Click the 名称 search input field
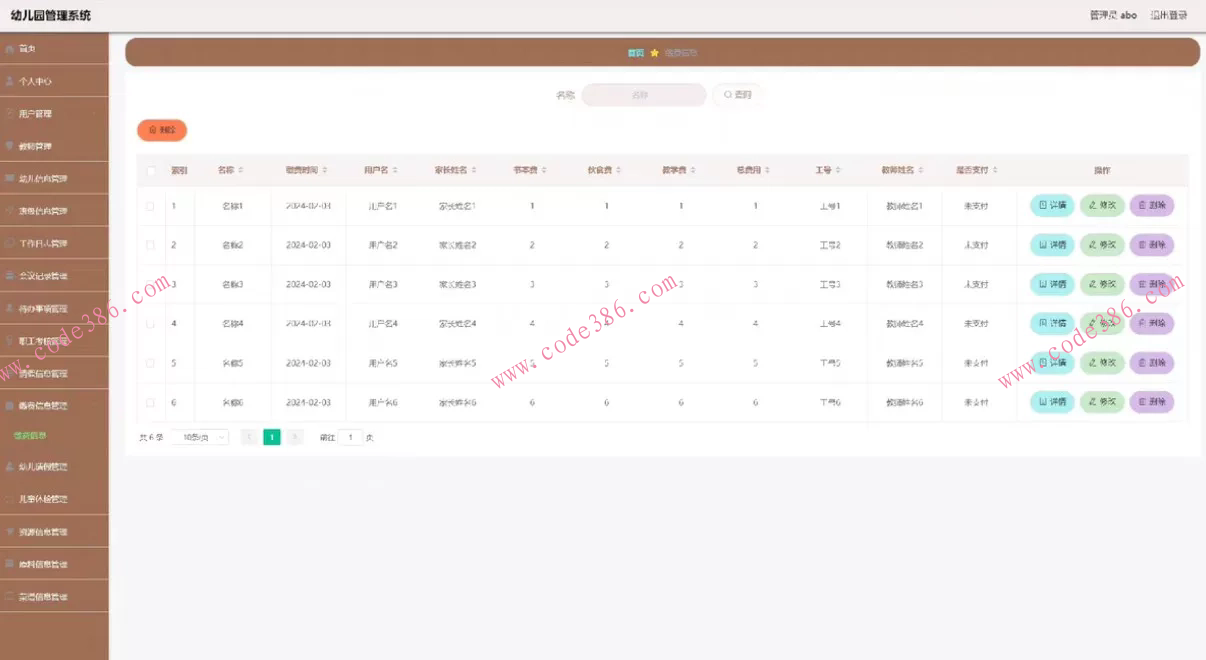 coord(643,95)
